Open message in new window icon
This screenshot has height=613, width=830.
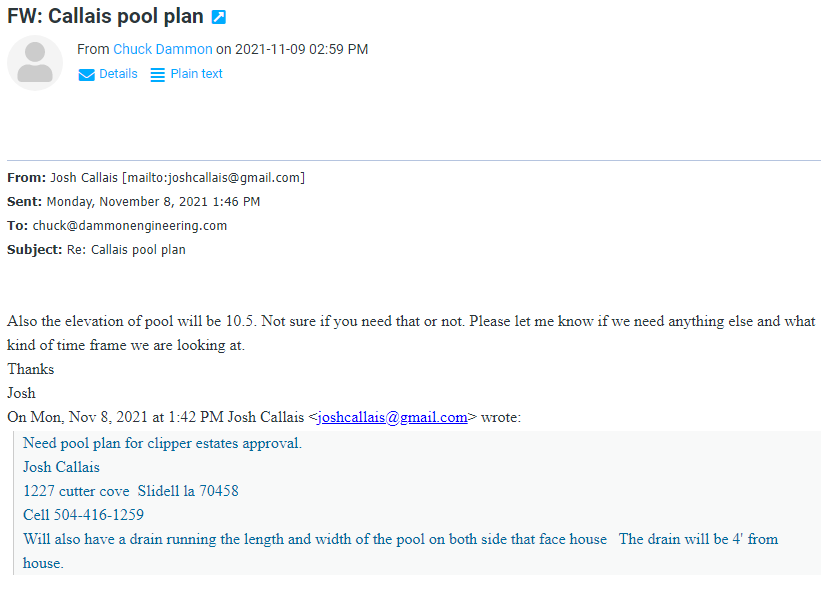pos(220,17)
